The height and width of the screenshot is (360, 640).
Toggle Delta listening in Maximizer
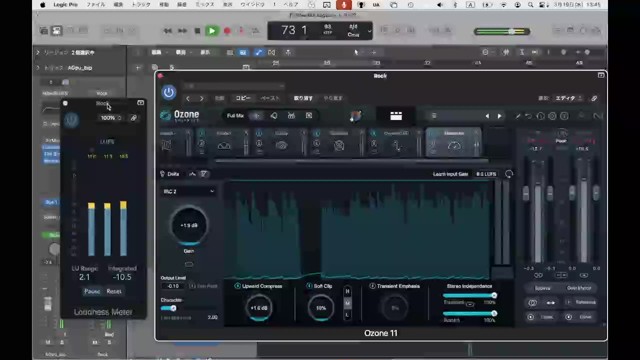(170, 174)
